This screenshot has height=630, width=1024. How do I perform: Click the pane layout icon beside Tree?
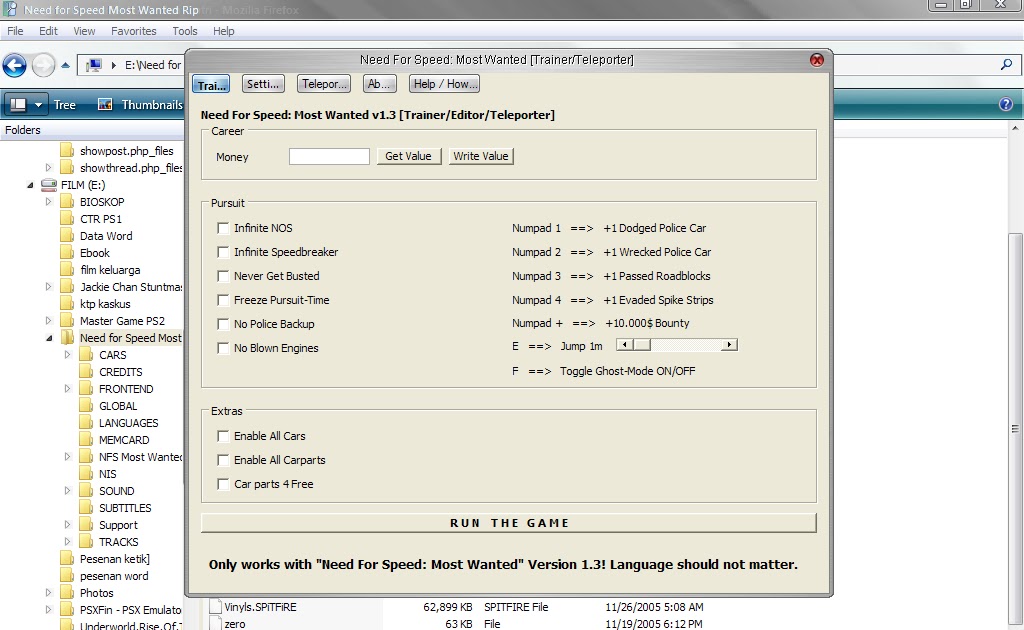click(18, 104)
